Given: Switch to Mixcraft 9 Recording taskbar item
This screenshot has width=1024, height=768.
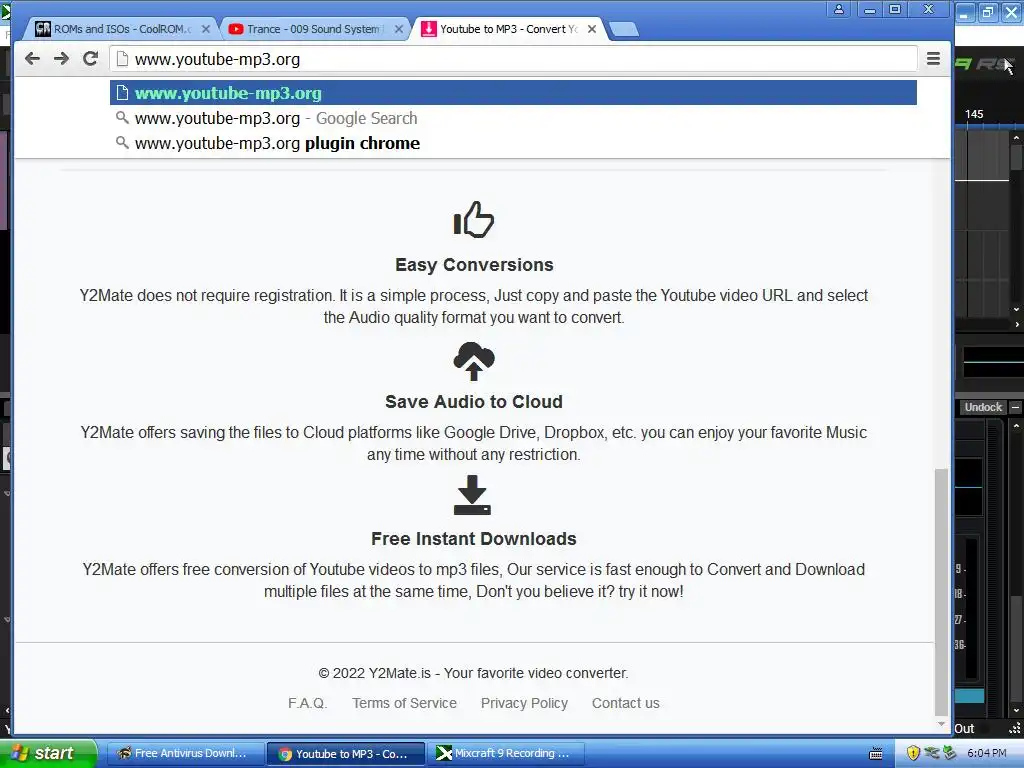Looking at the screenshot, I should 506,754.
